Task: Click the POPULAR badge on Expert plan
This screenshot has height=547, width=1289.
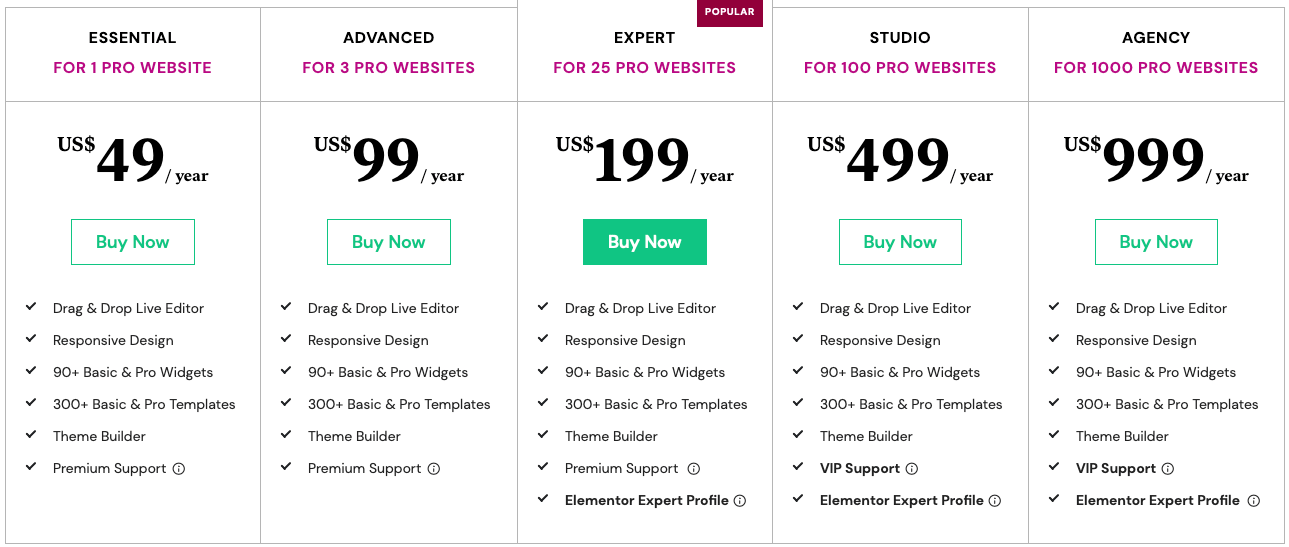Action: [x=730, y=12]
